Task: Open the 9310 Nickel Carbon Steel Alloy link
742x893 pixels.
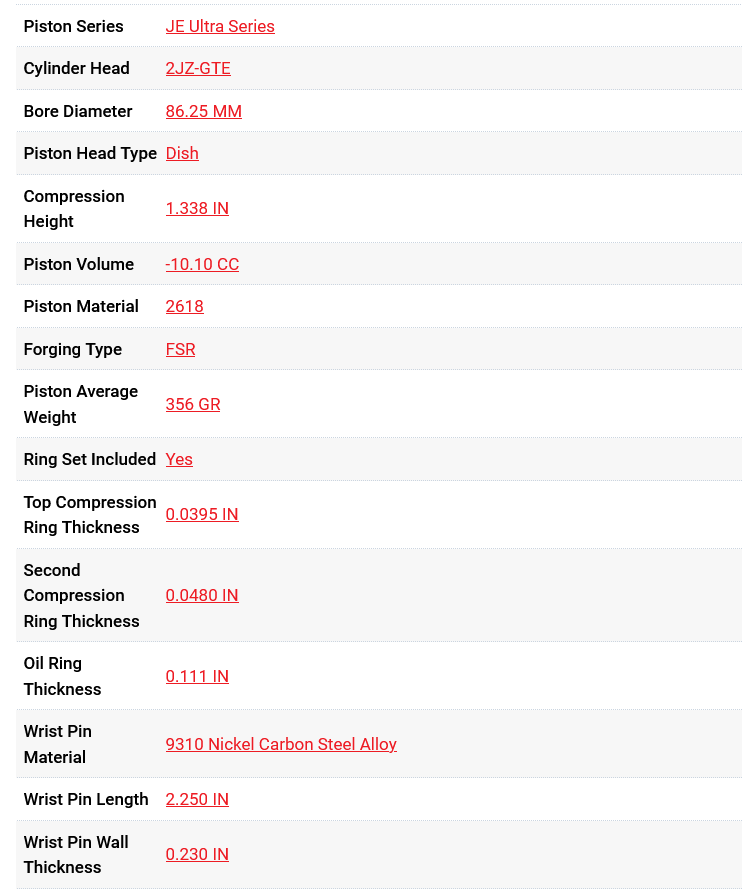Action: click(281, 744)
